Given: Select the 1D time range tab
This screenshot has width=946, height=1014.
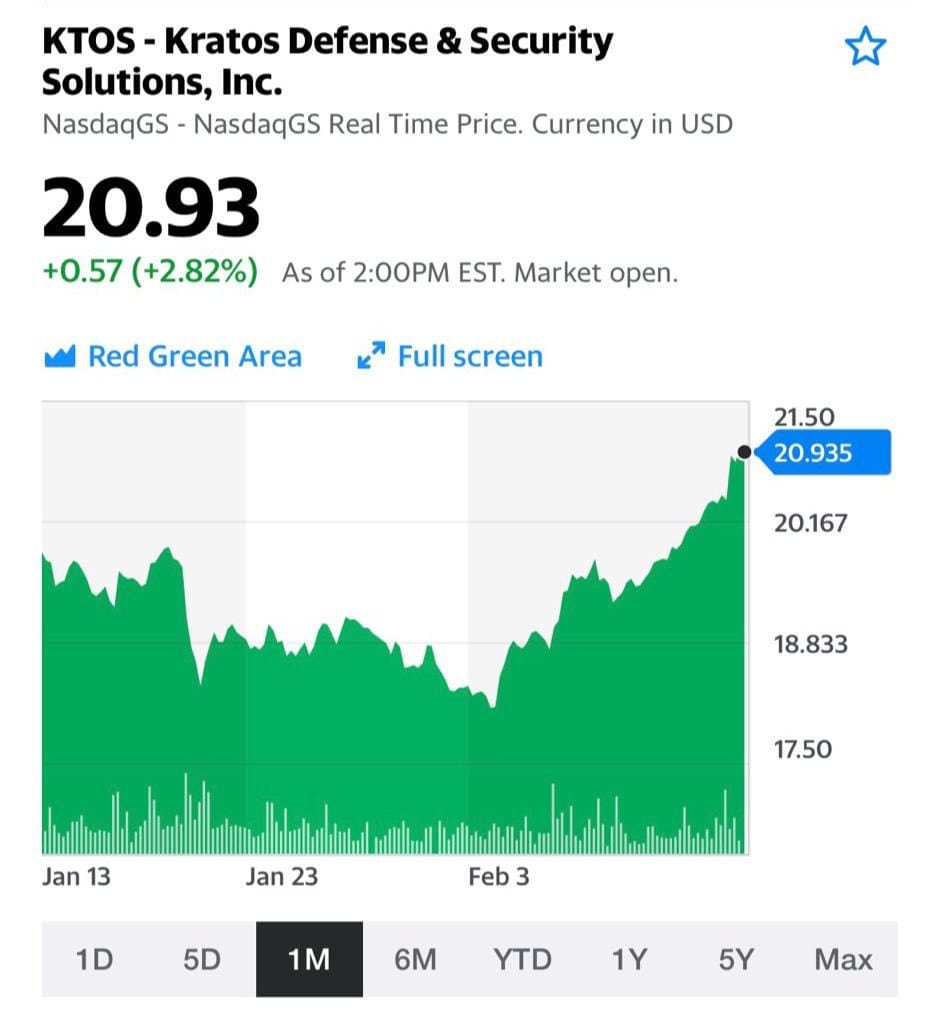Looking at the screenshot, I should (95, 960).
